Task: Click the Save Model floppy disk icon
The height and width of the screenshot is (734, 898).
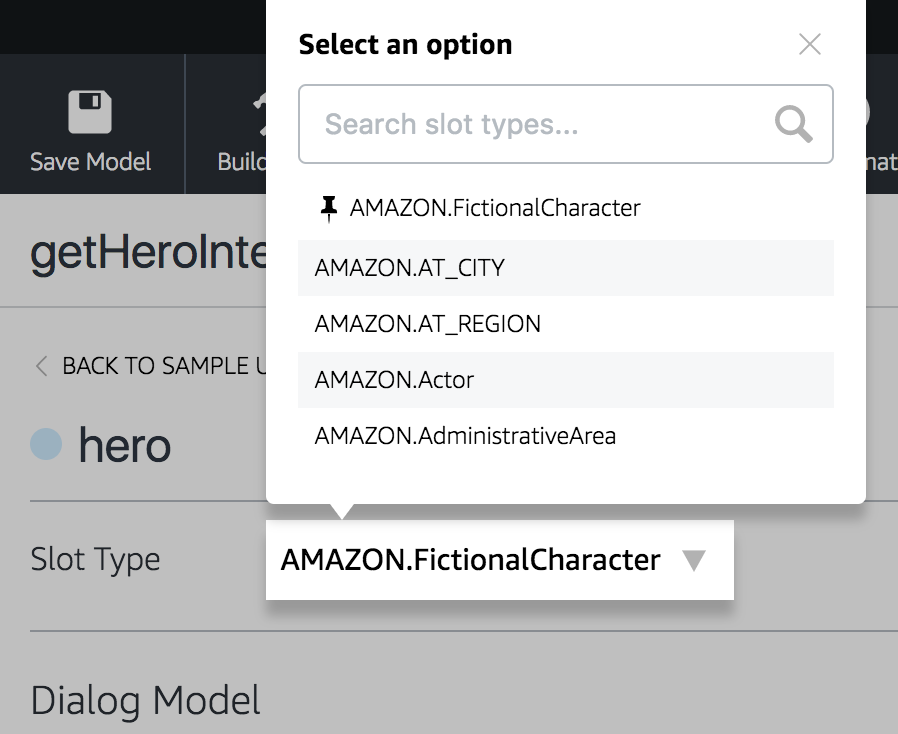Action: (x=90, y=111)
